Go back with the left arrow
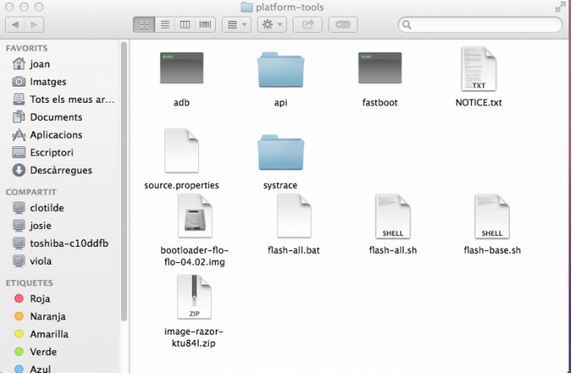The image size is (572, 374). [x=15, y=24]
